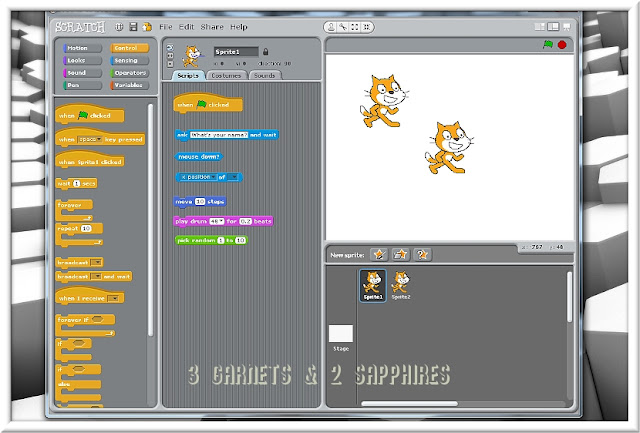
Task: Click the sprite list vertical scrollbar
Action: 569,297
